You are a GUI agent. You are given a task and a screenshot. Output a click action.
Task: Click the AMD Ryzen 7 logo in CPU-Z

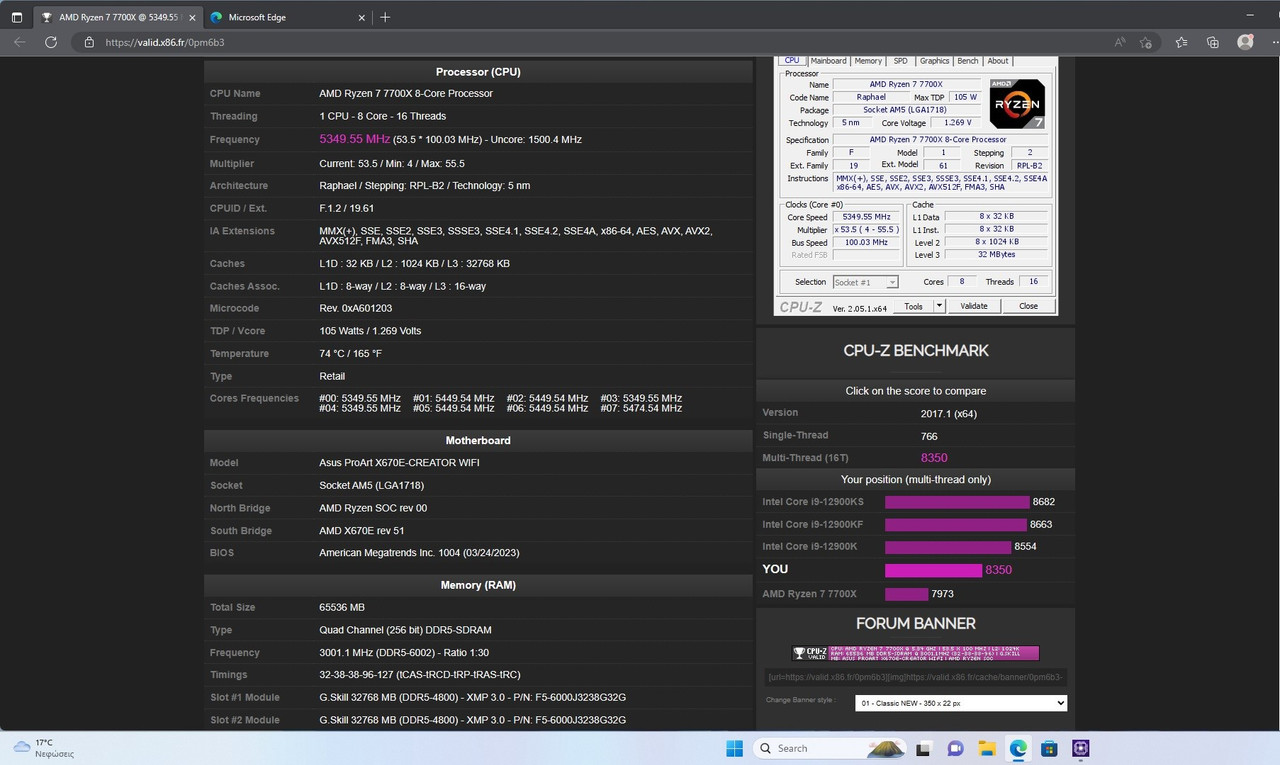click(x=1017, y=104)
